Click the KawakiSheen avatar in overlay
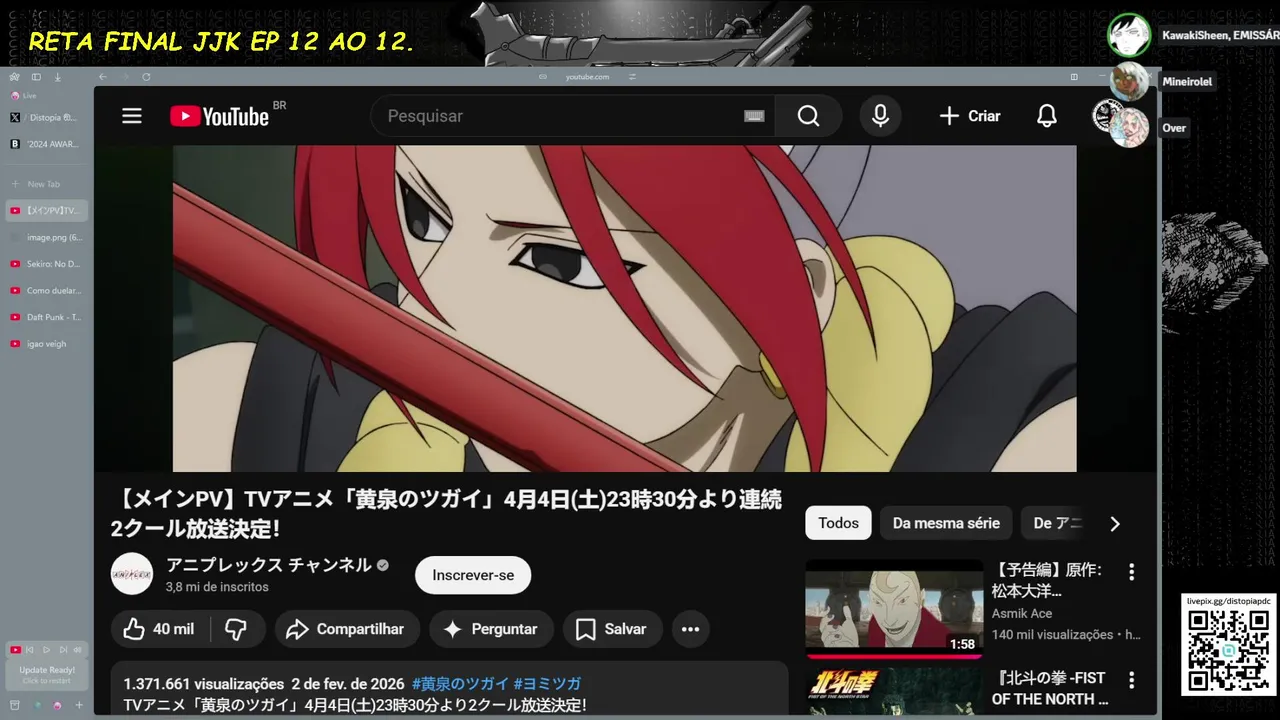 tap(1129, 35)
